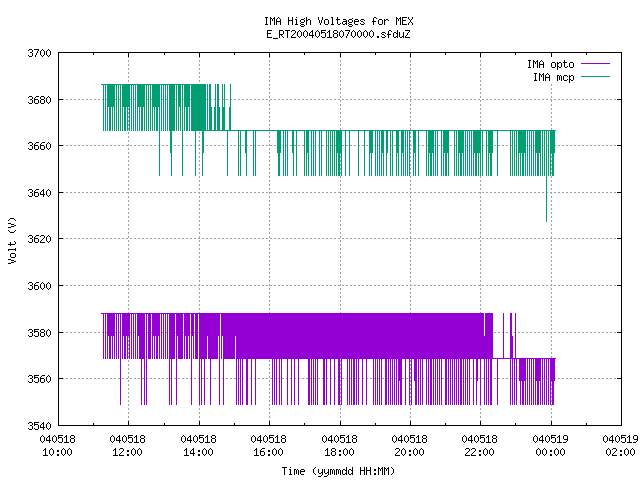Click the '040518 20:00' x-axis tick label

pos(409,445)
